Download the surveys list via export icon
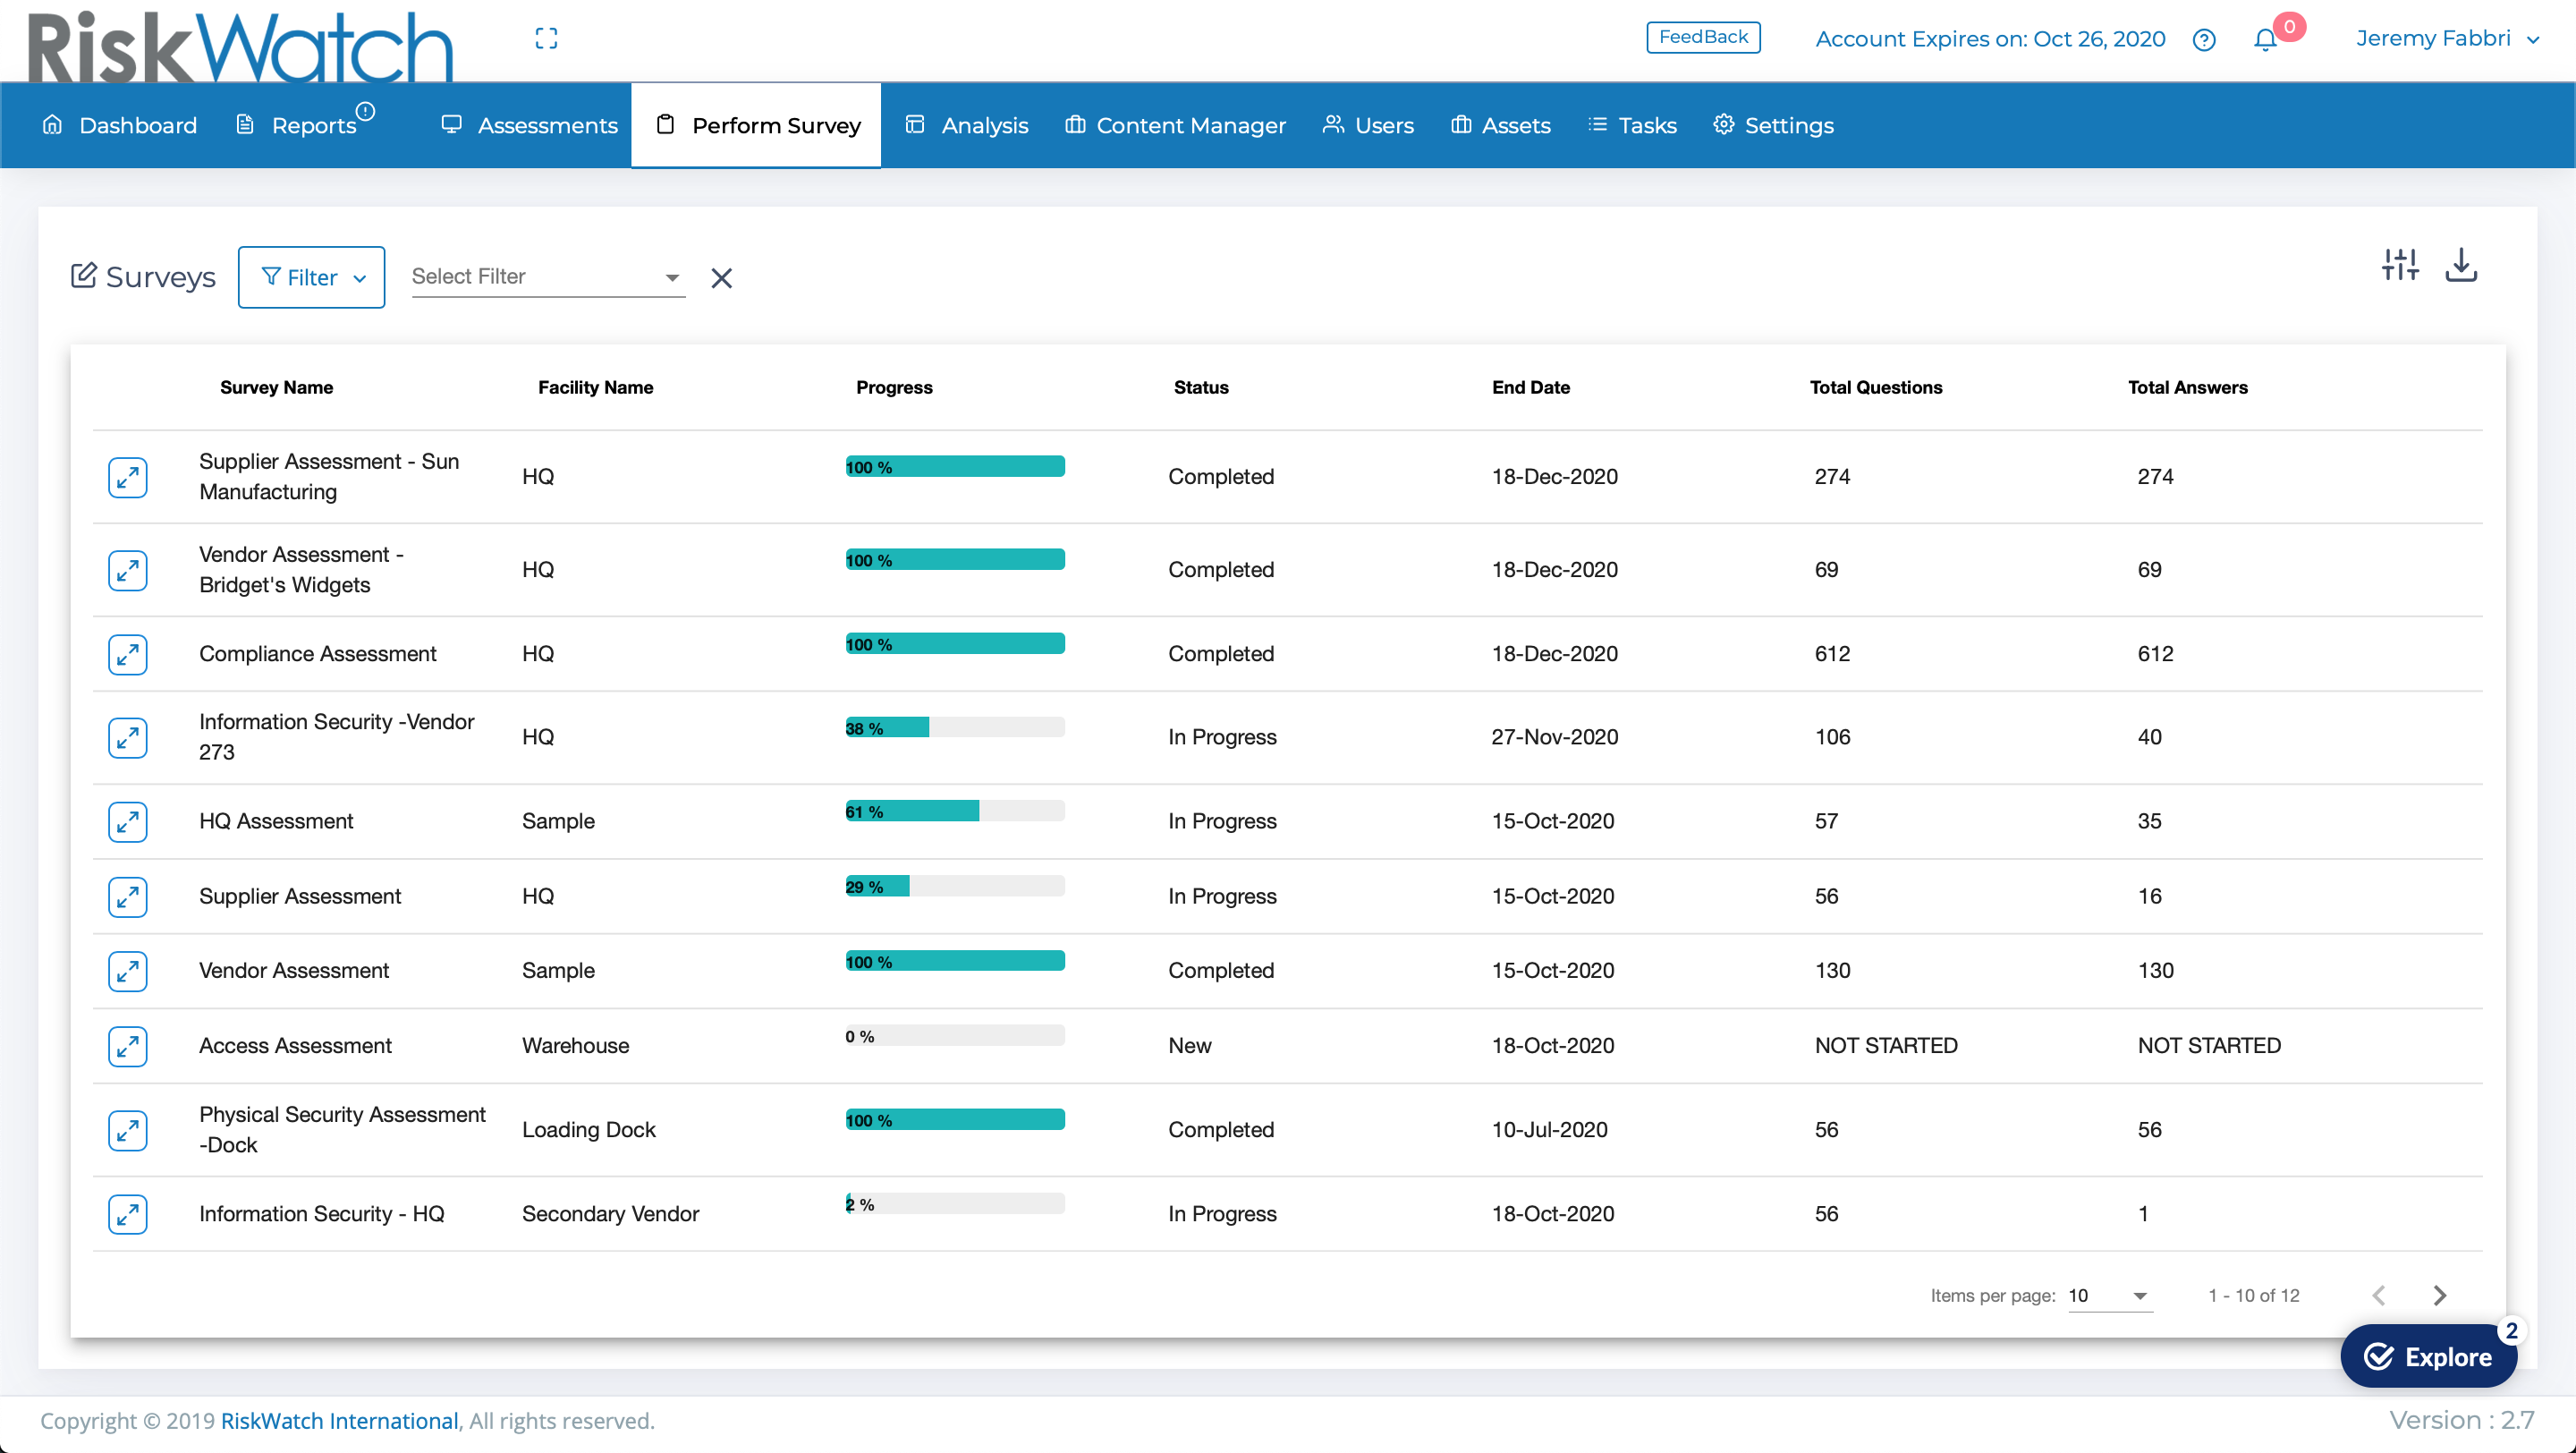 click(2461, 265)
